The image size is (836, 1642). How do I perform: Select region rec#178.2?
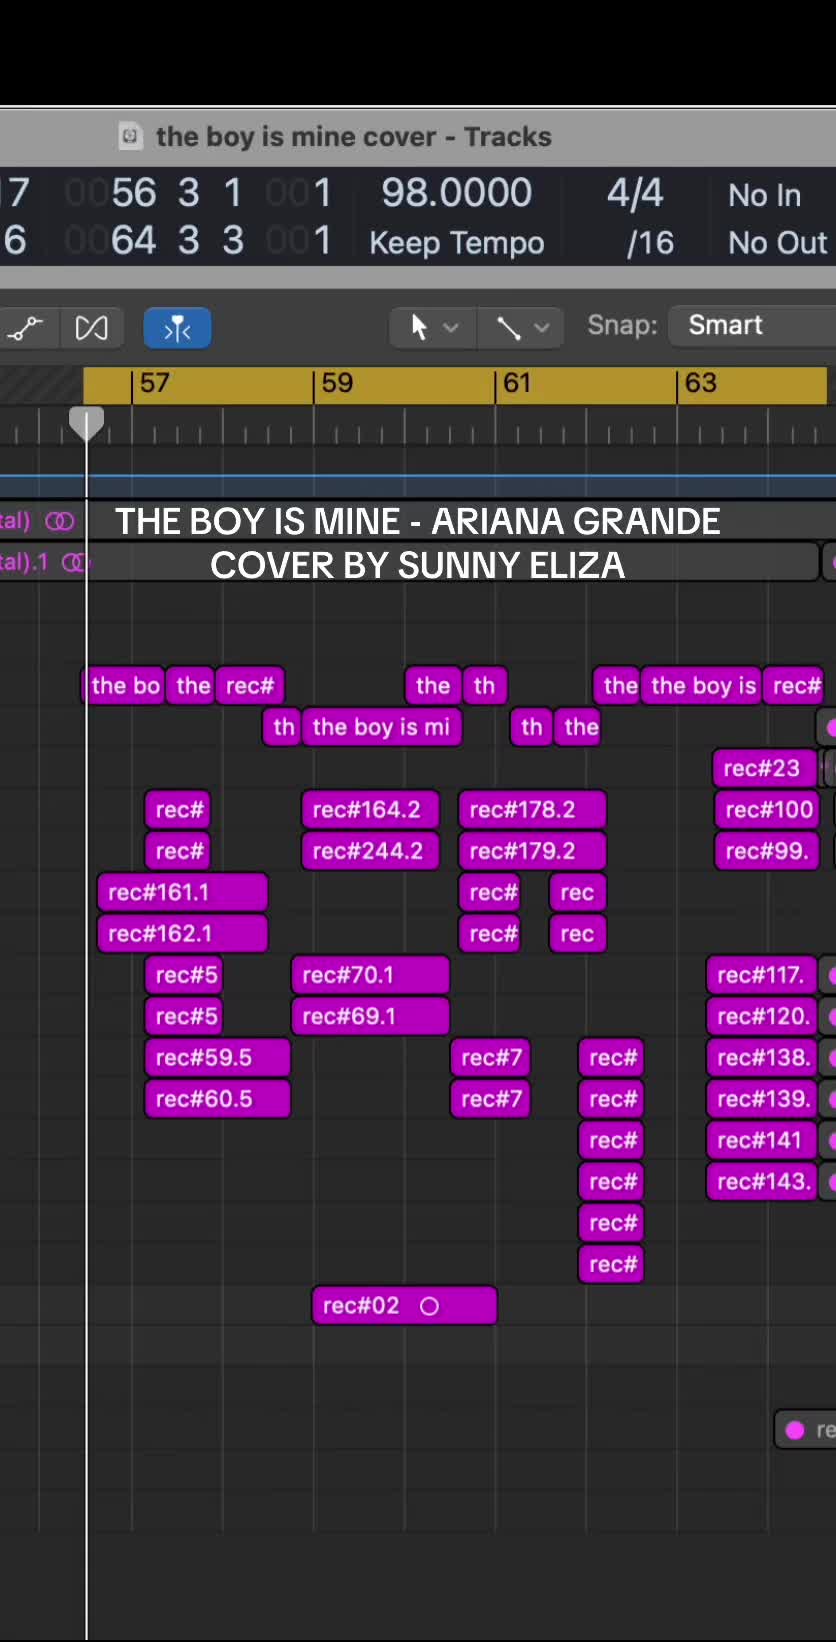tap(532, 810)
